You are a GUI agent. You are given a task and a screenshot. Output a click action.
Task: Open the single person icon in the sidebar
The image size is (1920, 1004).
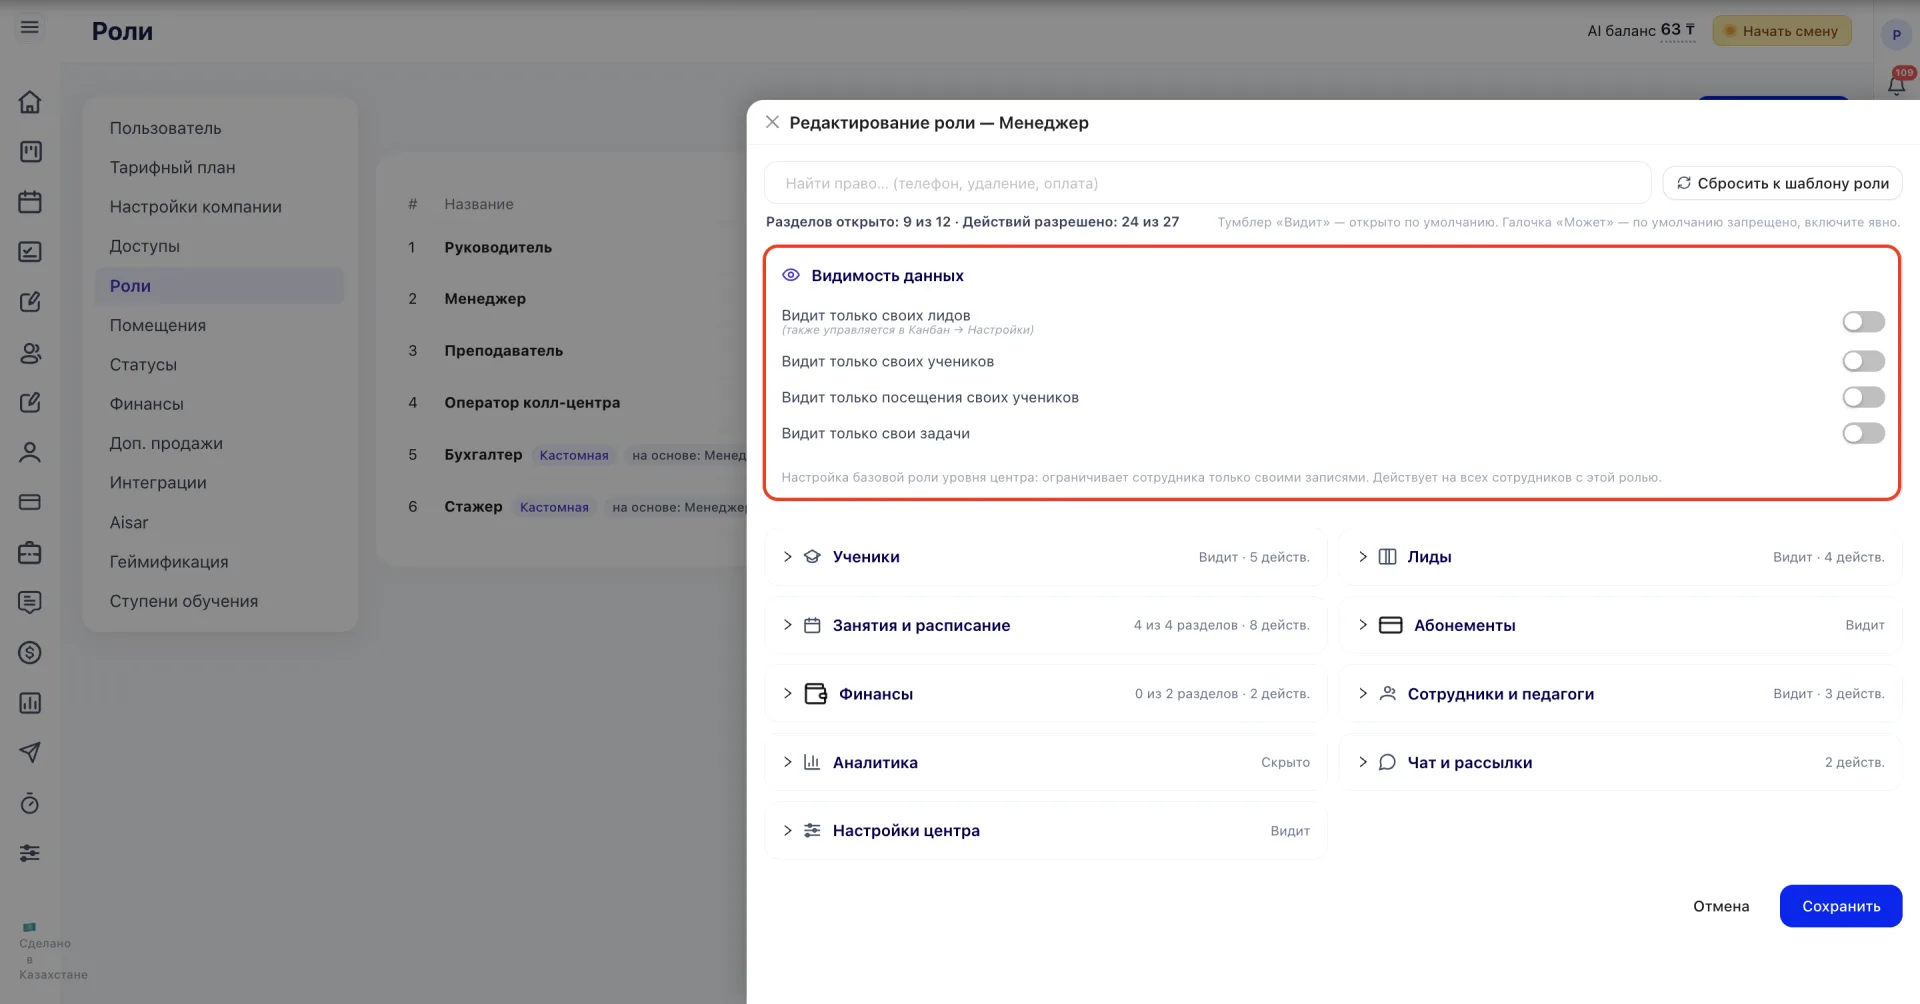(x=30, y=452)
